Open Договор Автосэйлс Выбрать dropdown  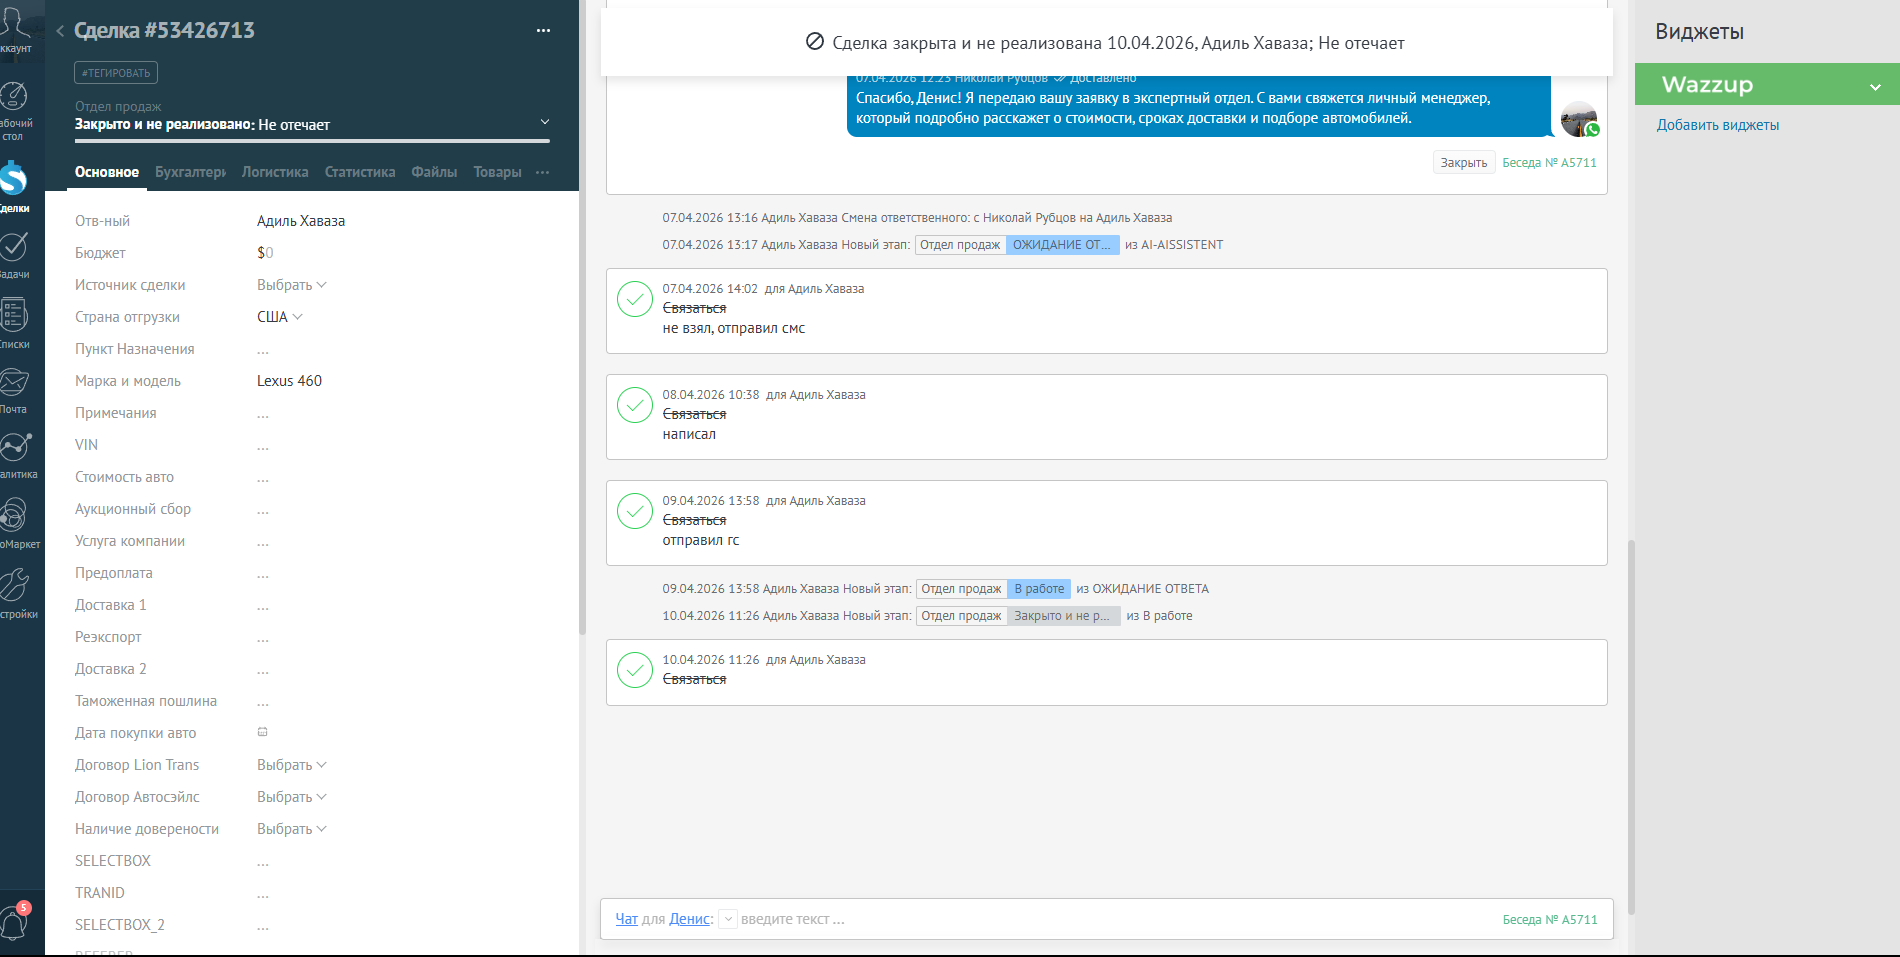tap(292, 797)
